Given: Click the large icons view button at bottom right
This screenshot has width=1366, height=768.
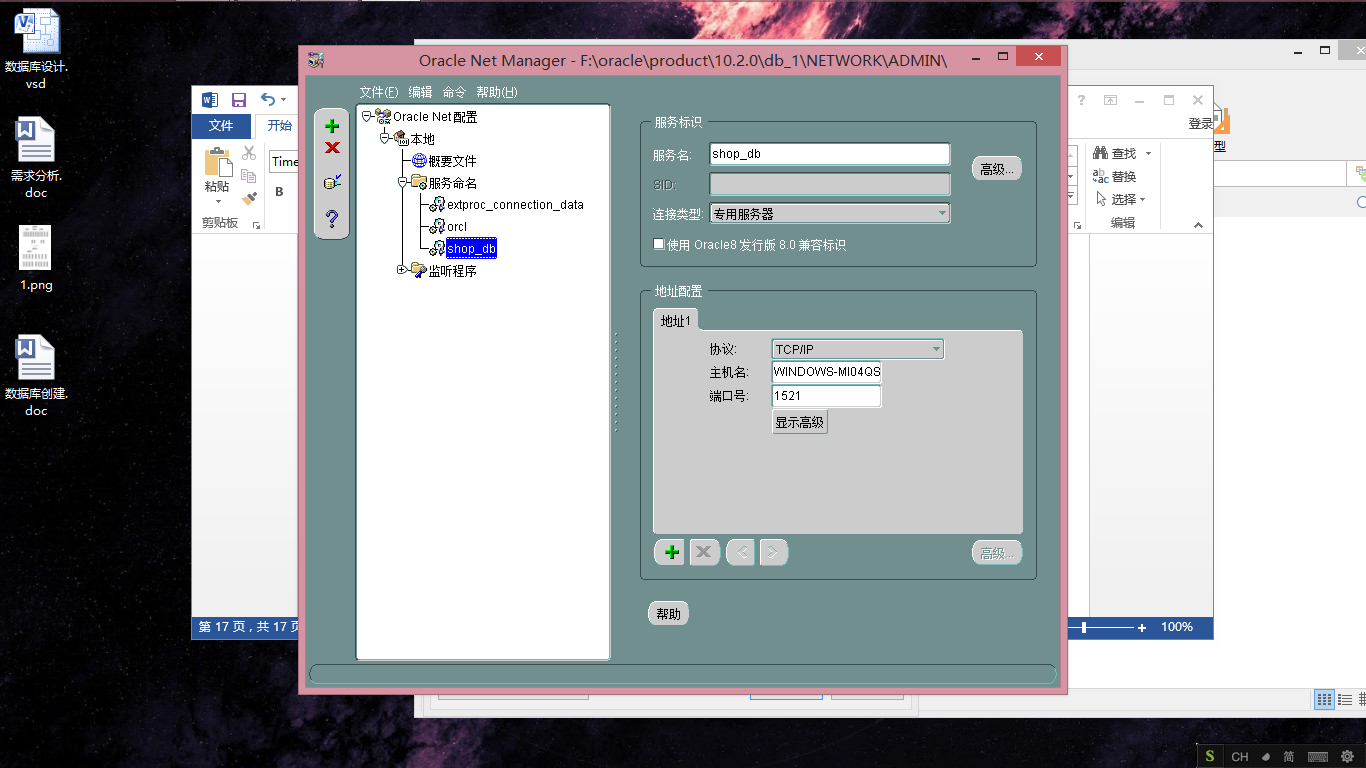Looking at the screenshot, I should coord(1324,700).
